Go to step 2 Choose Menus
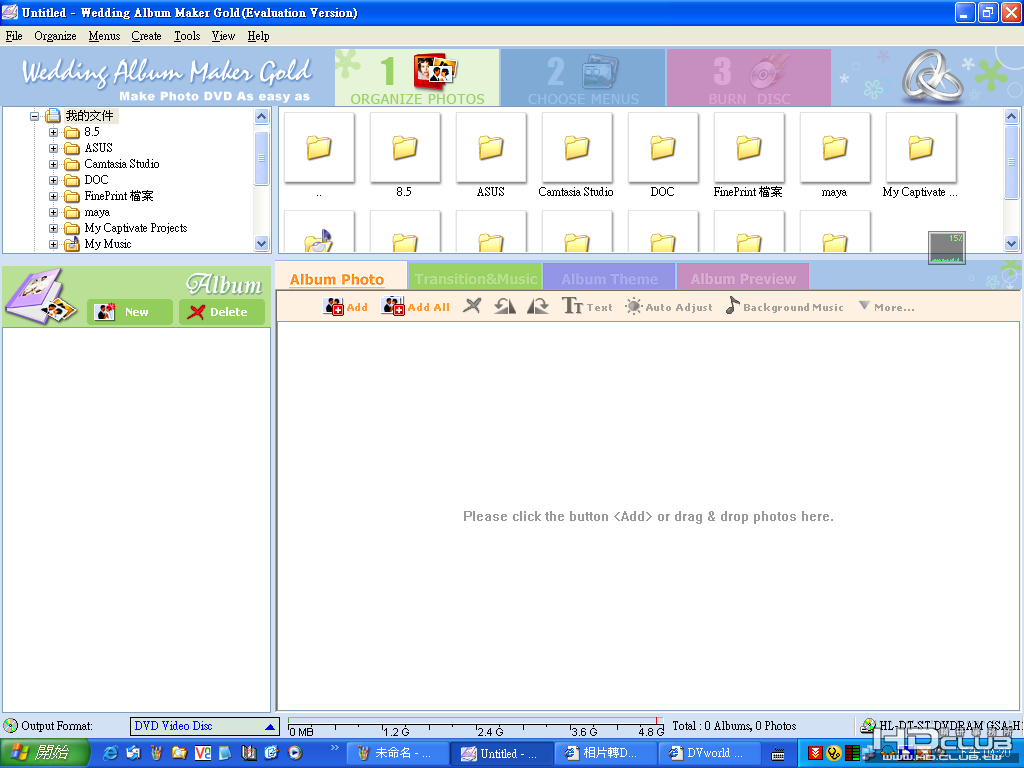The height and width of the screenshot is (768, 1024). pos(583,78)
